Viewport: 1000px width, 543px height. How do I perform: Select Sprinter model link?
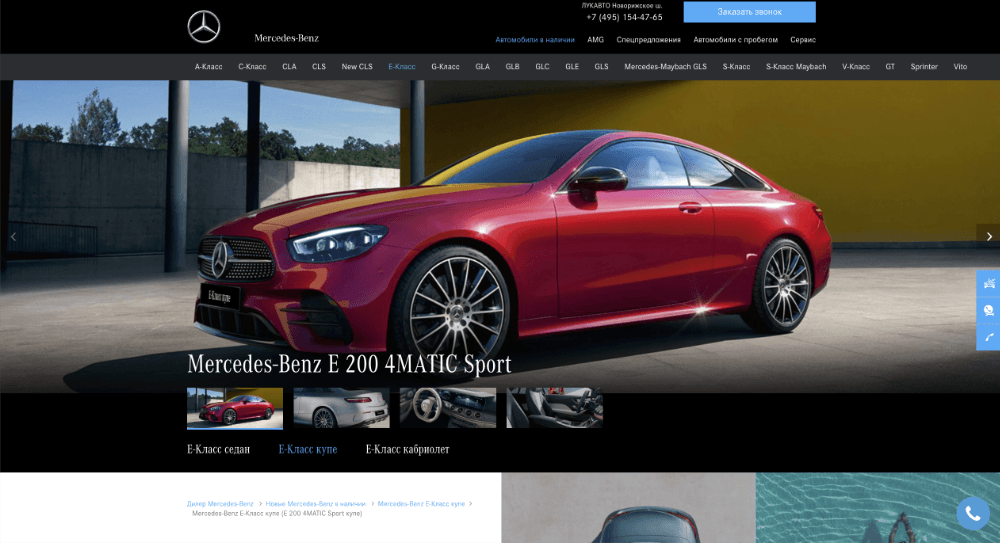[924, 66]
